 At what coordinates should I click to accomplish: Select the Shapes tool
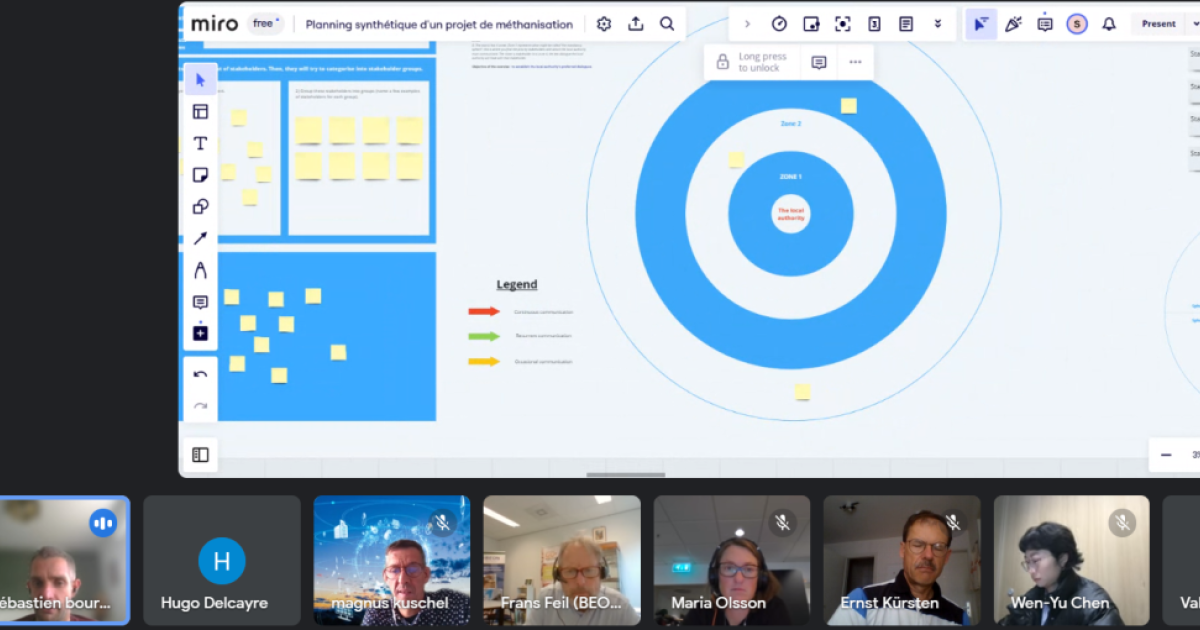[x=200, y=207]
